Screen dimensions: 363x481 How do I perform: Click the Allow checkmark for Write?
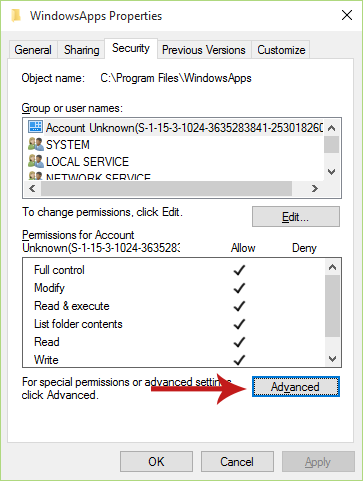click(239, 360)
